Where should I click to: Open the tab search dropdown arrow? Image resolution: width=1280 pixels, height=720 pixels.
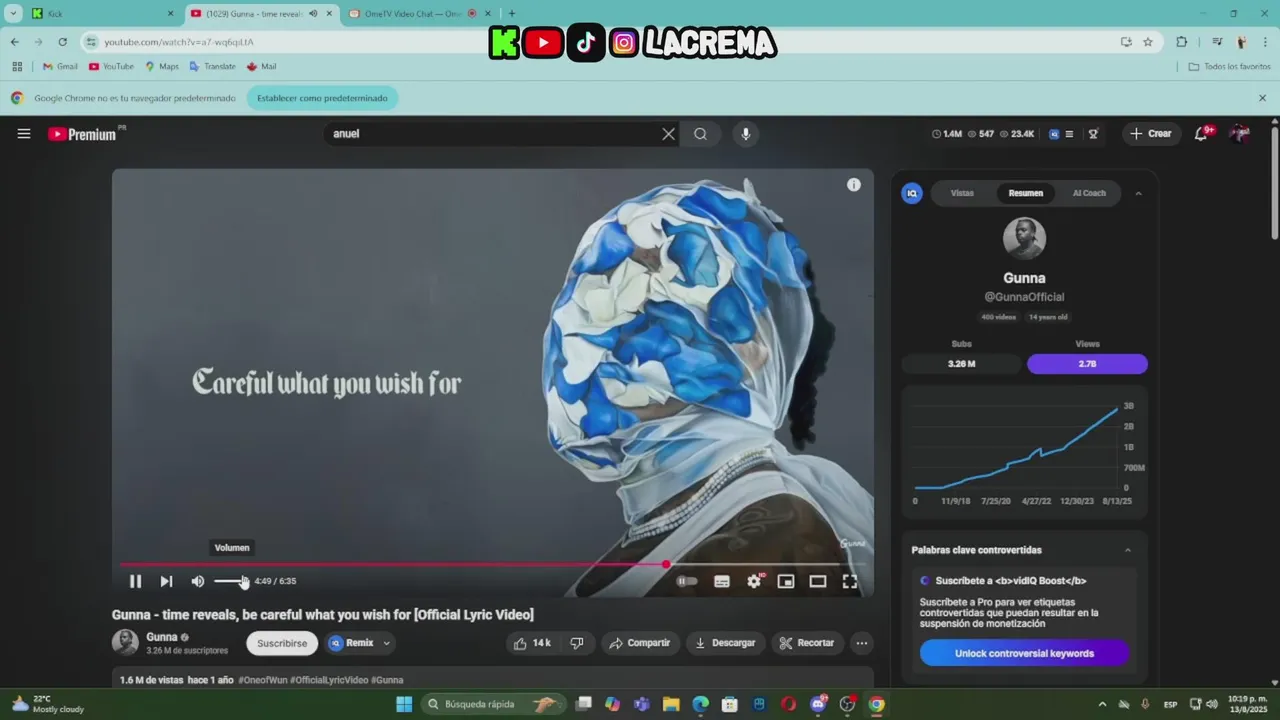coord(13,14)
